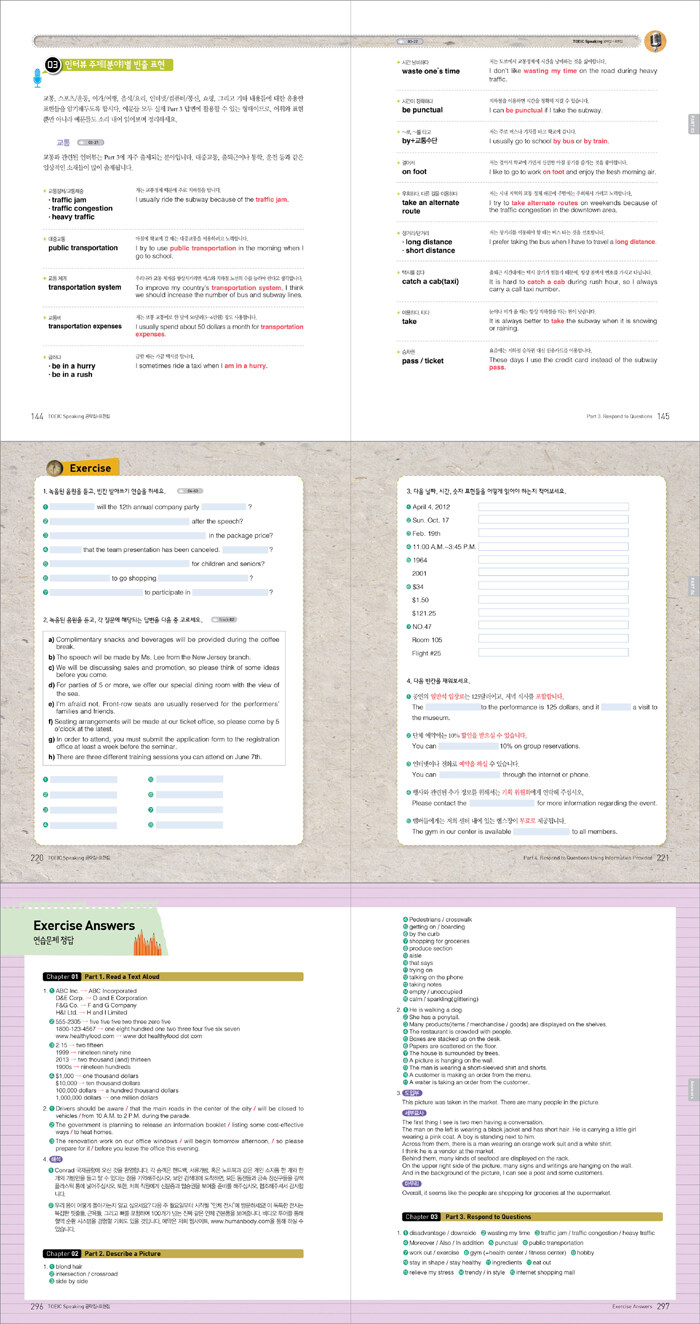Click sentence 'I usually spend about 50 dollars a month'
This screenshot has width=700, height=1324.
point(219,332)
